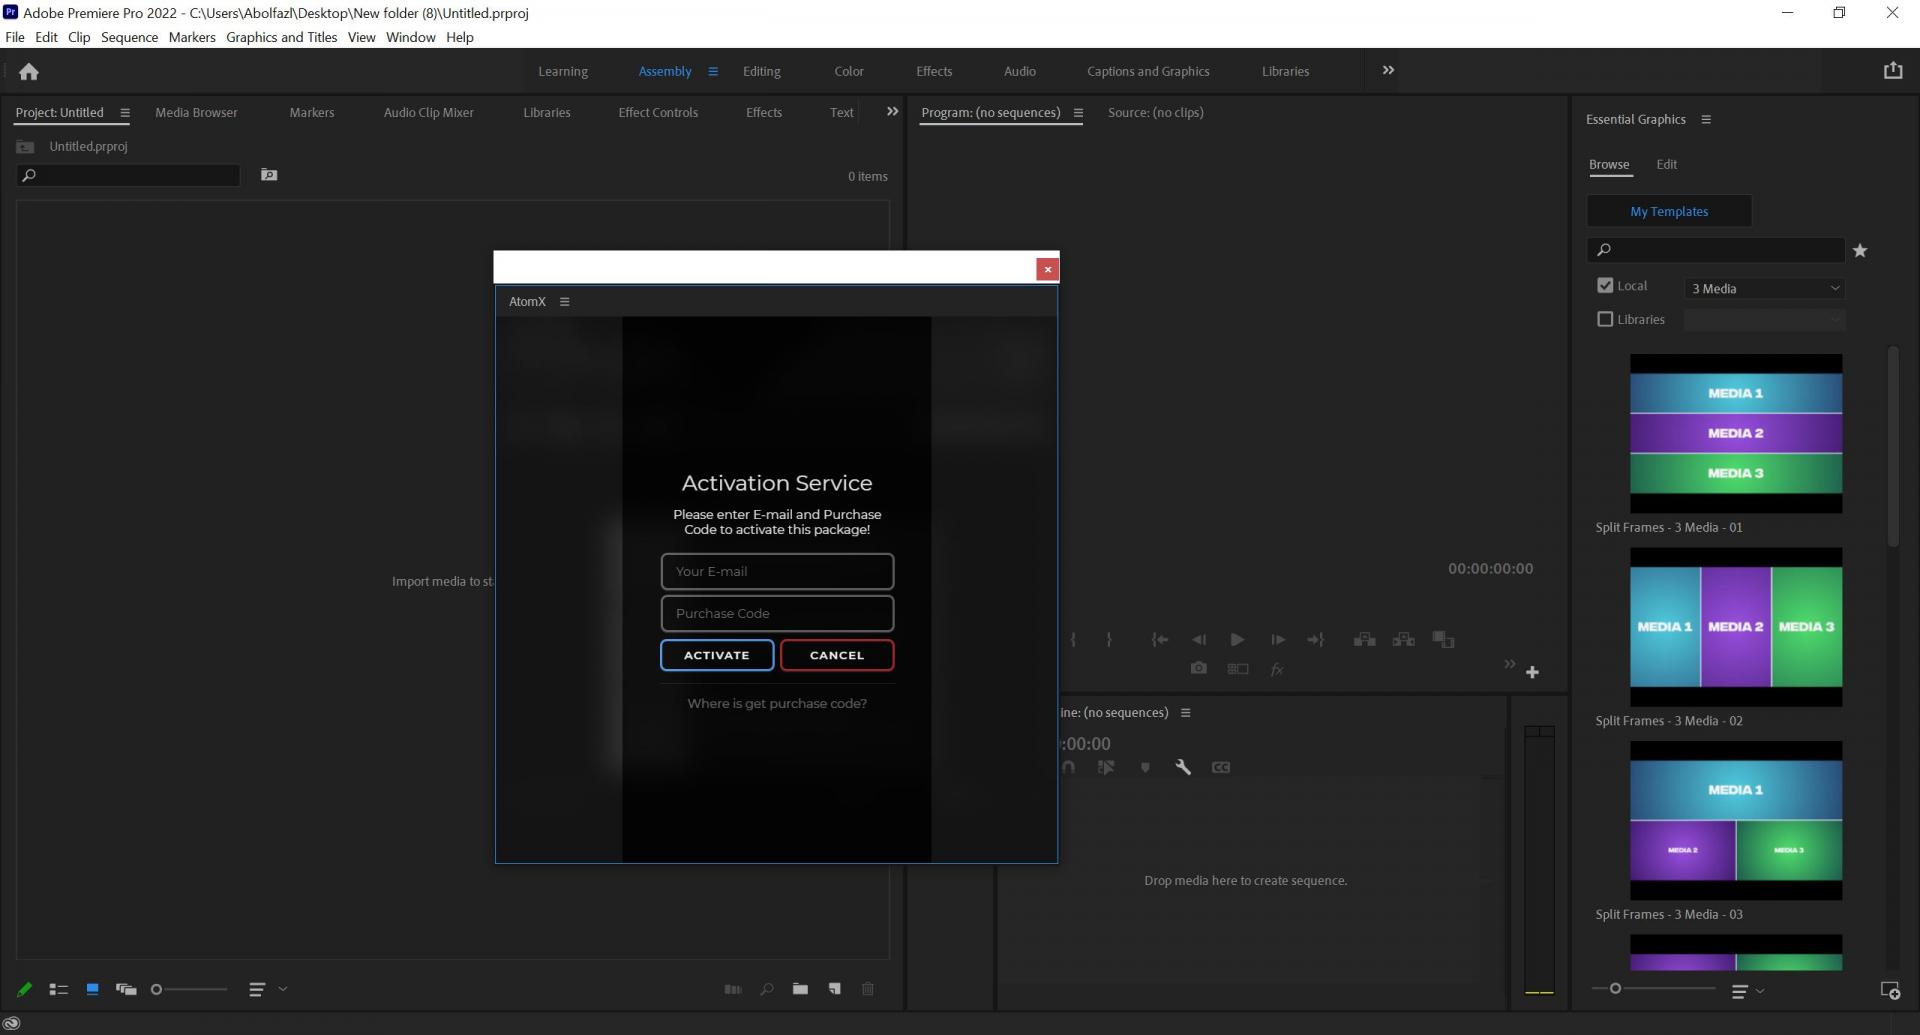Open Graphics and Titles menu
Viewport: 1920px width, 1035px height.
tap(281, 37)
